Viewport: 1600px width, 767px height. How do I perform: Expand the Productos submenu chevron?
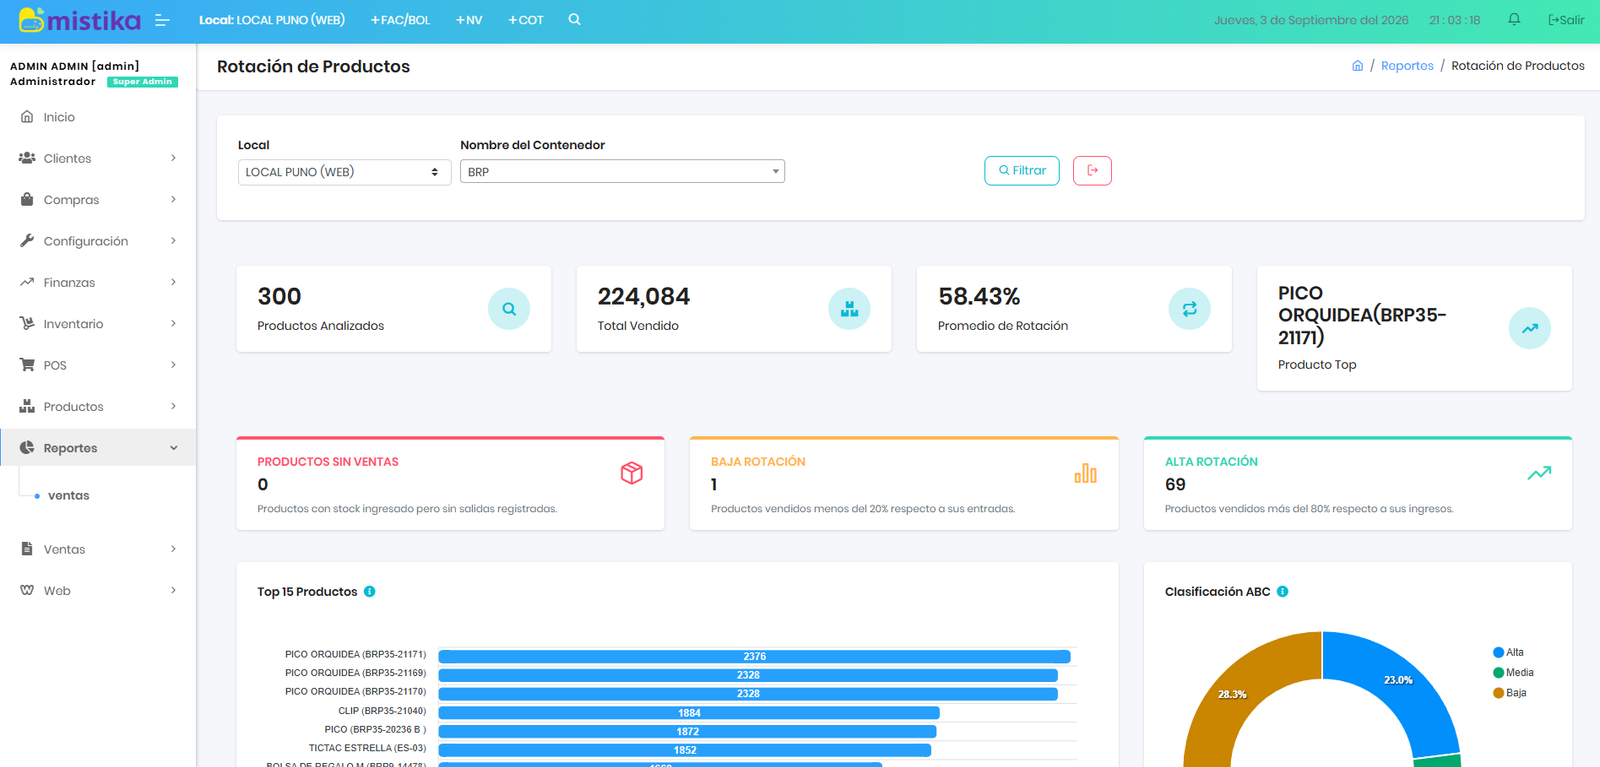[174, 406]
